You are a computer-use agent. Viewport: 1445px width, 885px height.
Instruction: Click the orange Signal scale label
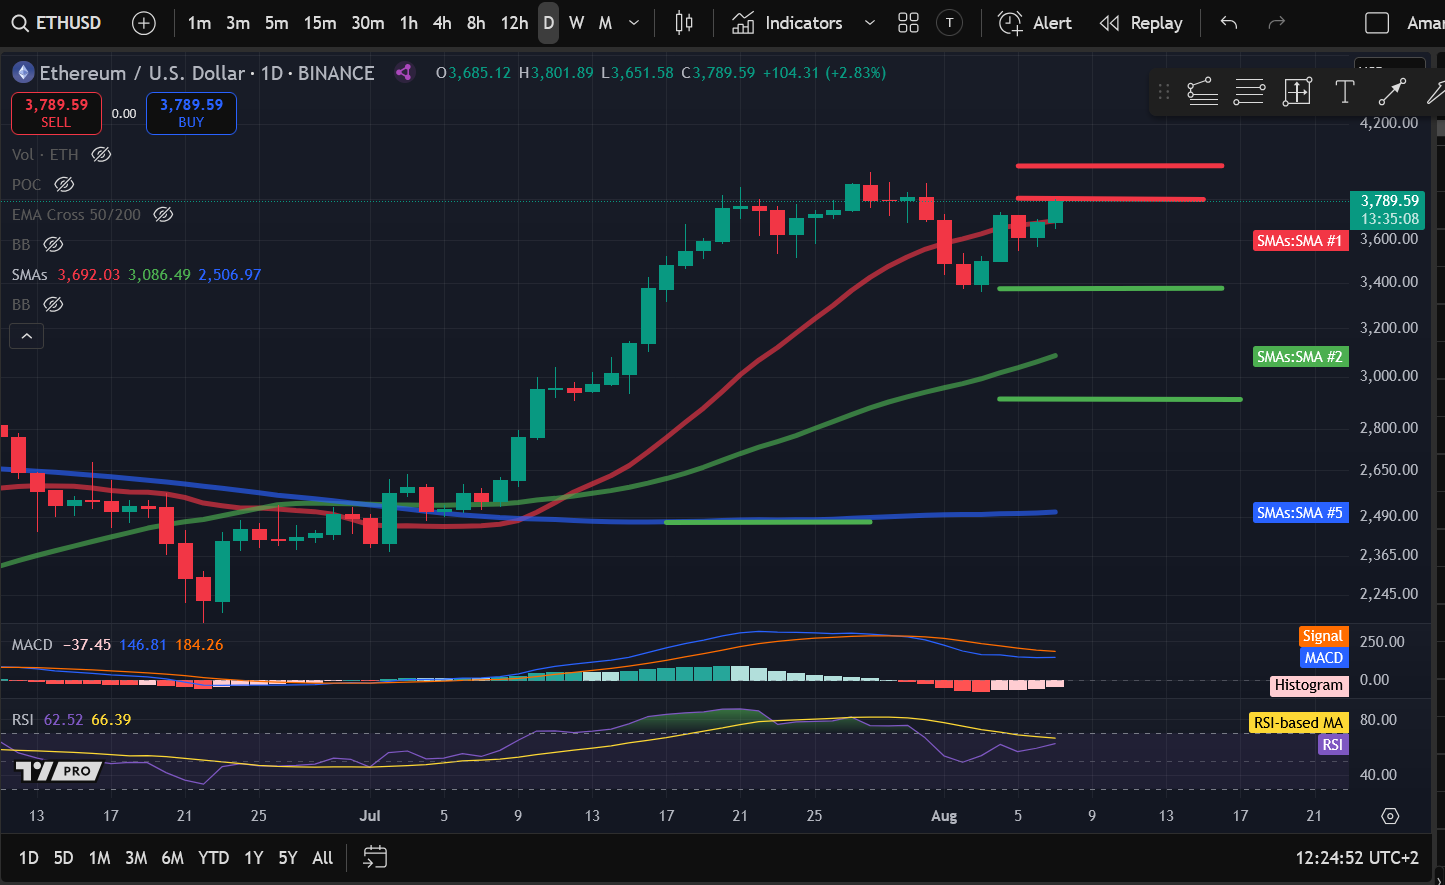[x=1323, y=636]
